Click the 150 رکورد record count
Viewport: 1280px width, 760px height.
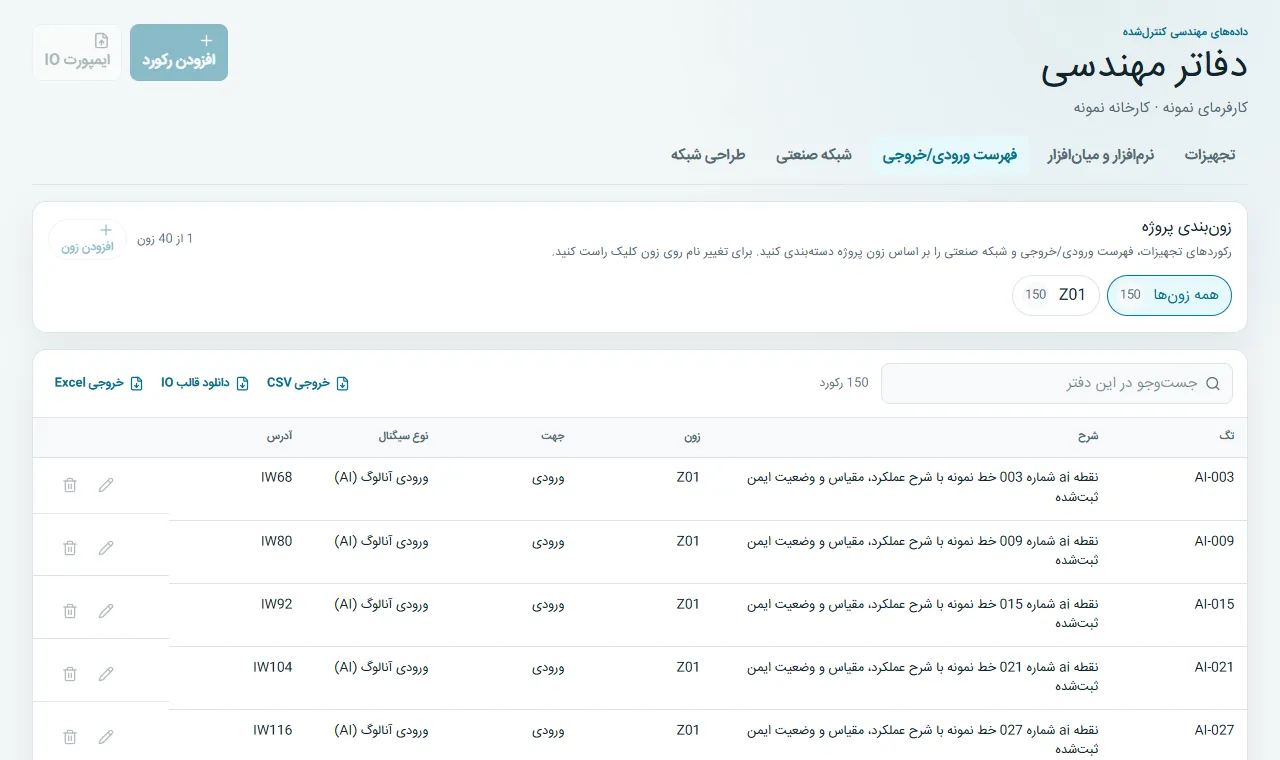(844, 383)
